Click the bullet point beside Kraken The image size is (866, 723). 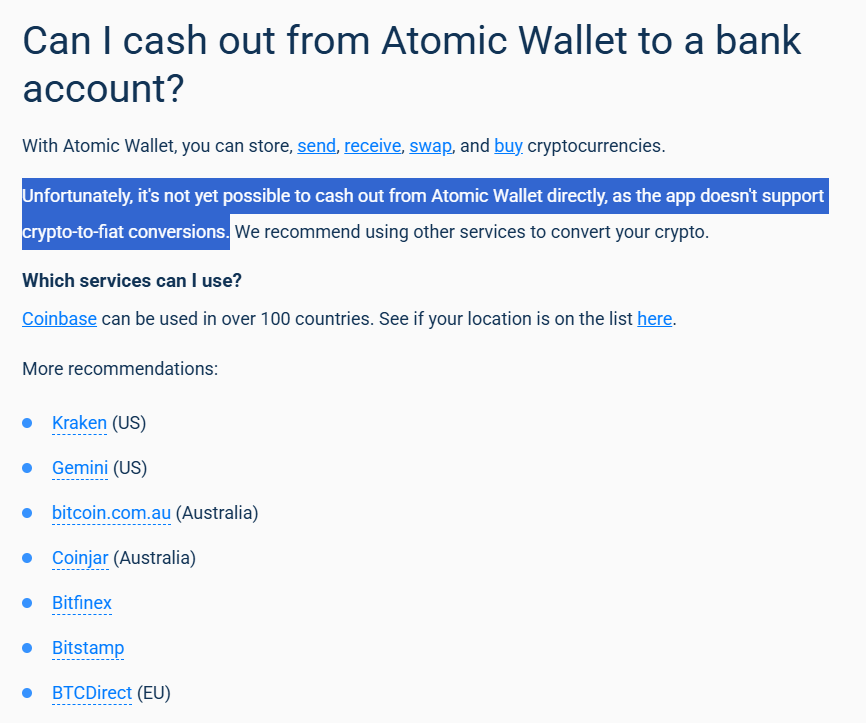point(28,423)
